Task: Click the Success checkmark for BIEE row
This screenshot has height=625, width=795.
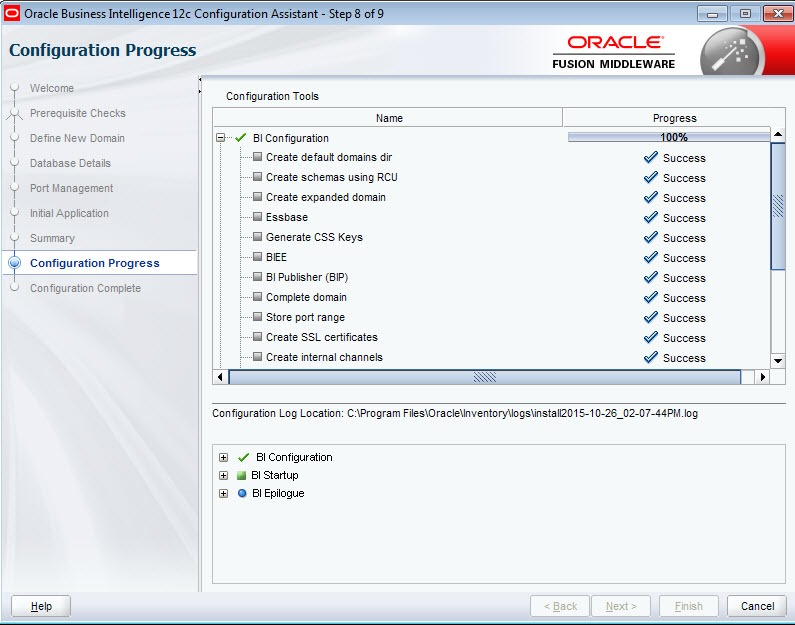Action: [x=651, y=258]
